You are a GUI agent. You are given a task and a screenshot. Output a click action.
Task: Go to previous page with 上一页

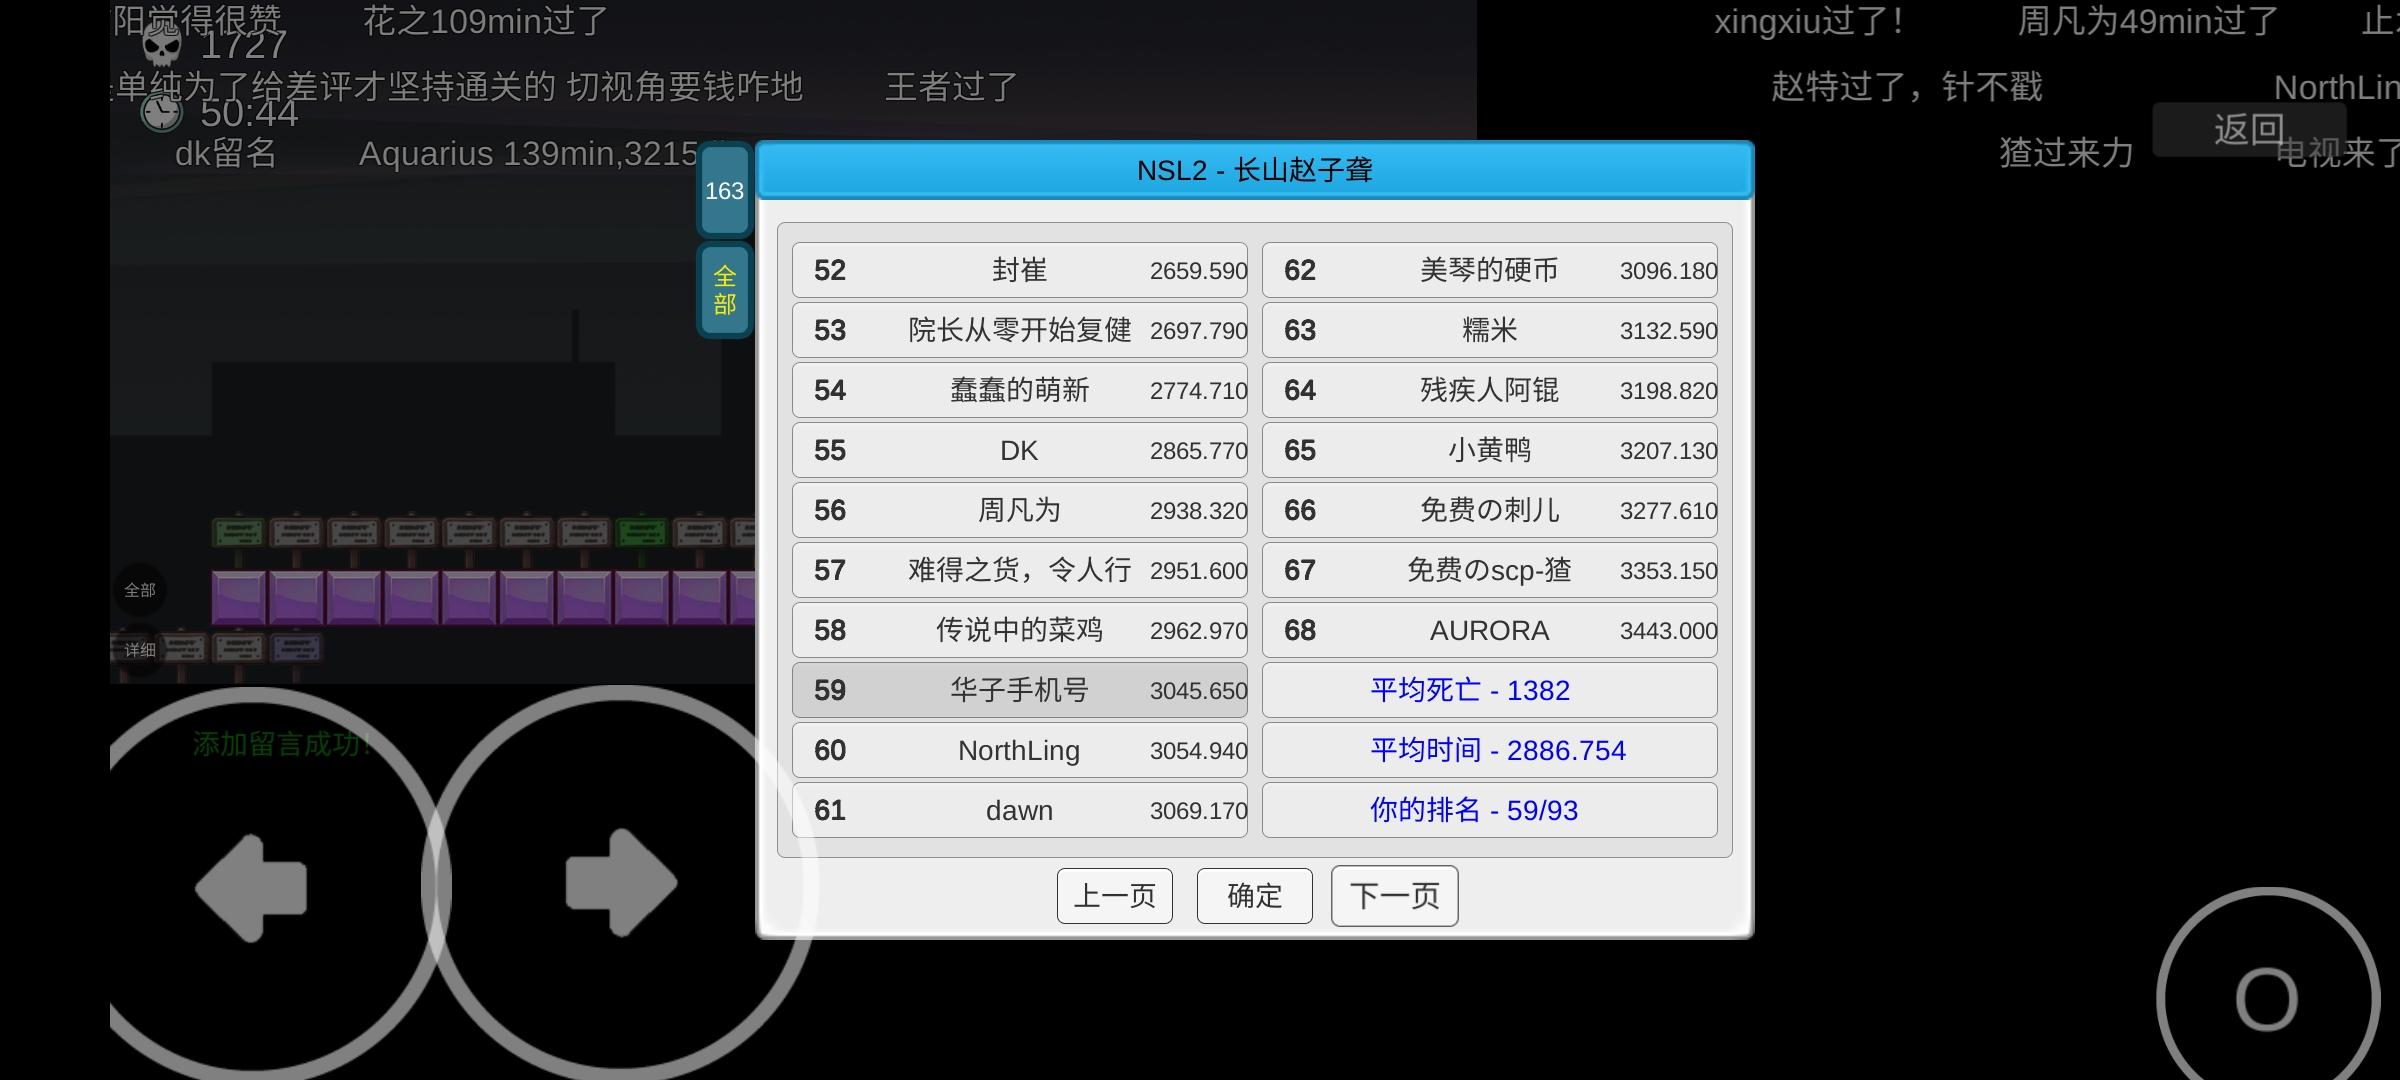point(1114,895)
